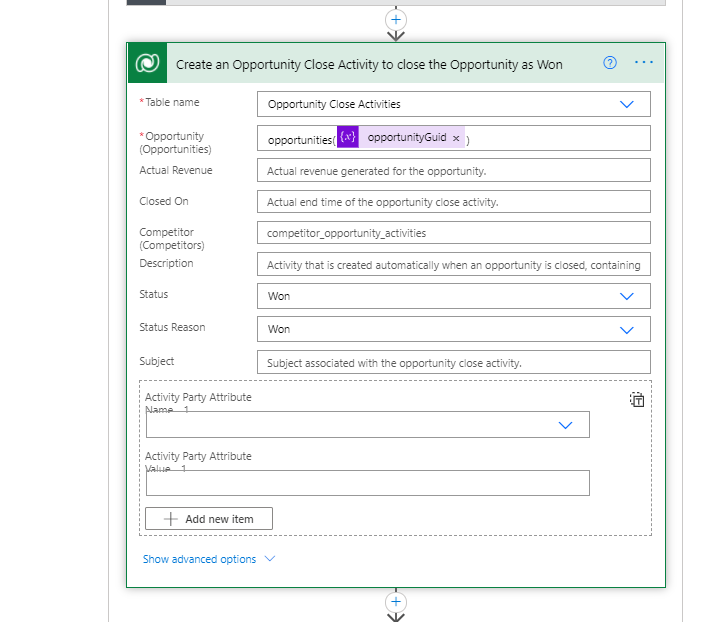
Task: Click the Dataverse connector icon in action header
Action: (x=147, y=63)
